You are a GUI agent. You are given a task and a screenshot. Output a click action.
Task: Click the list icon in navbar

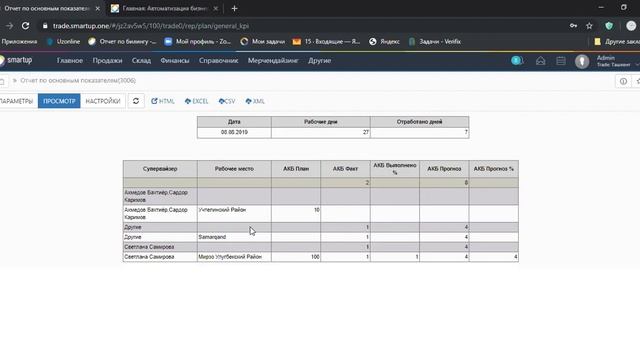[x=561, y=61]
